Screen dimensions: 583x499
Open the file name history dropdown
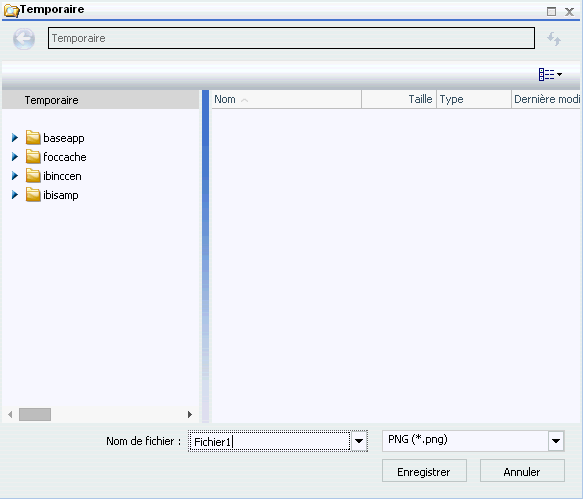(x=359, y=441)
